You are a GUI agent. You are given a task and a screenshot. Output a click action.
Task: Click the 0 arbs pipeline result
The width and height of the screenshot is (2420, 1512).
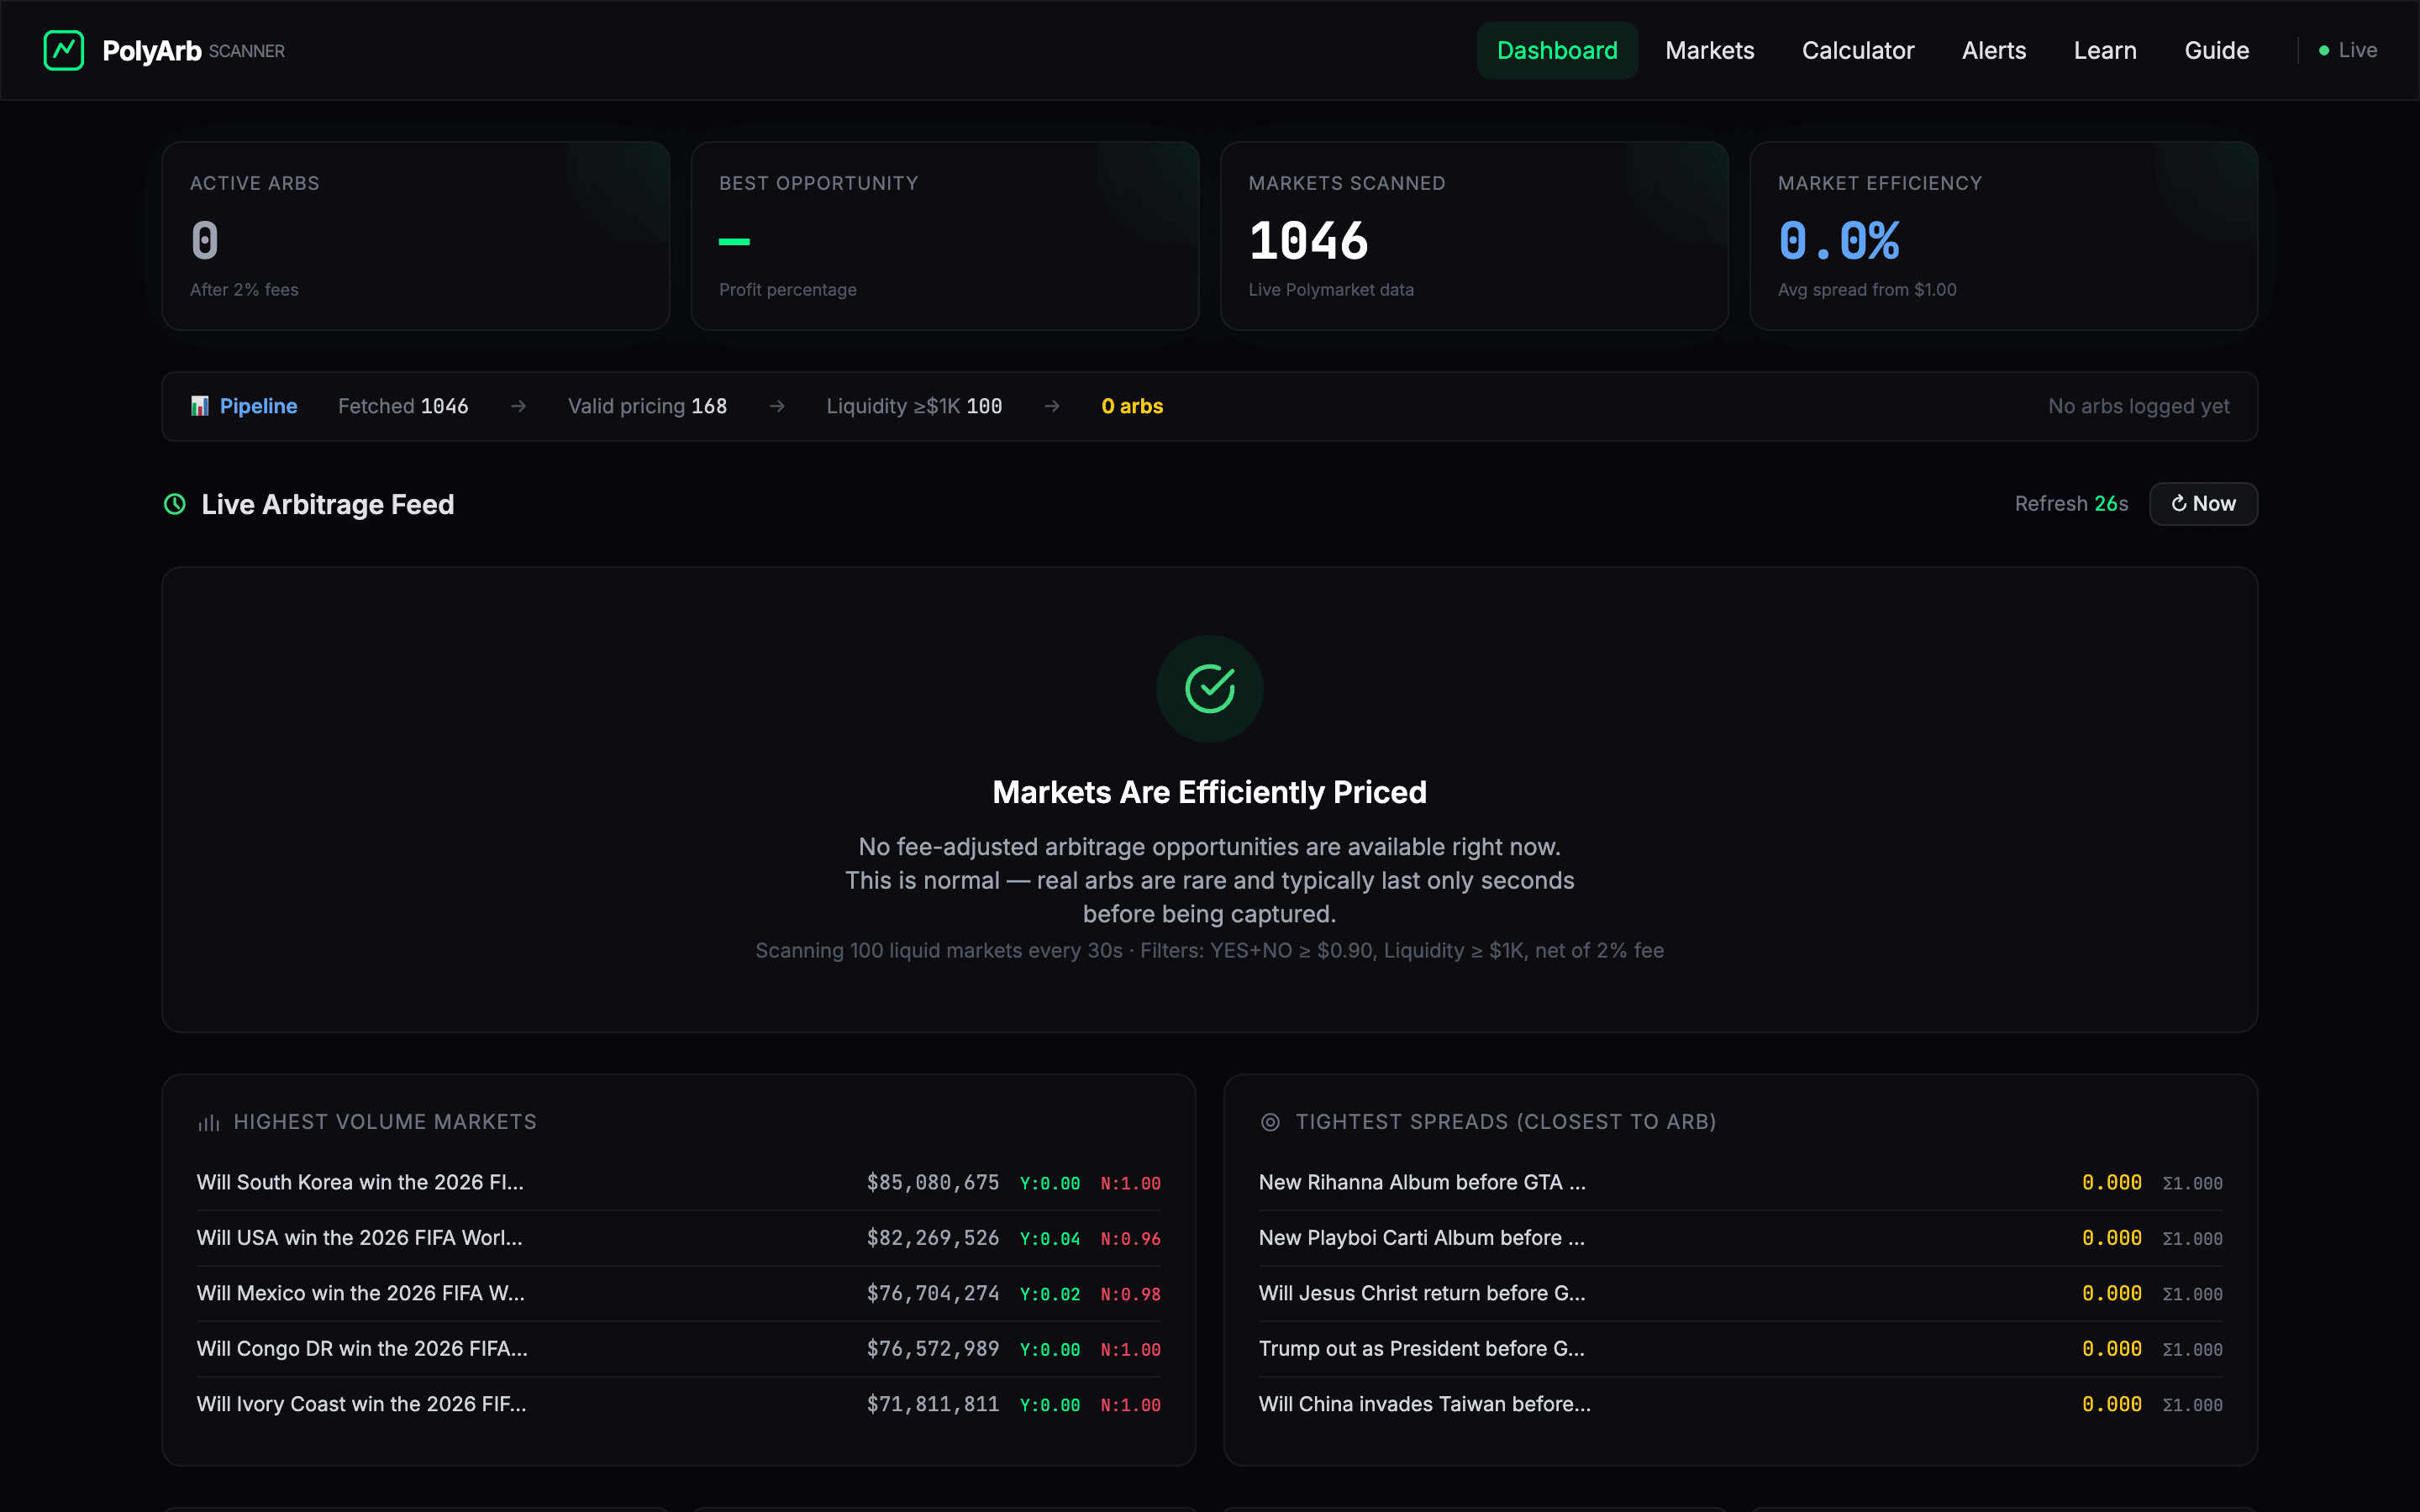[x=1132, y=406]
